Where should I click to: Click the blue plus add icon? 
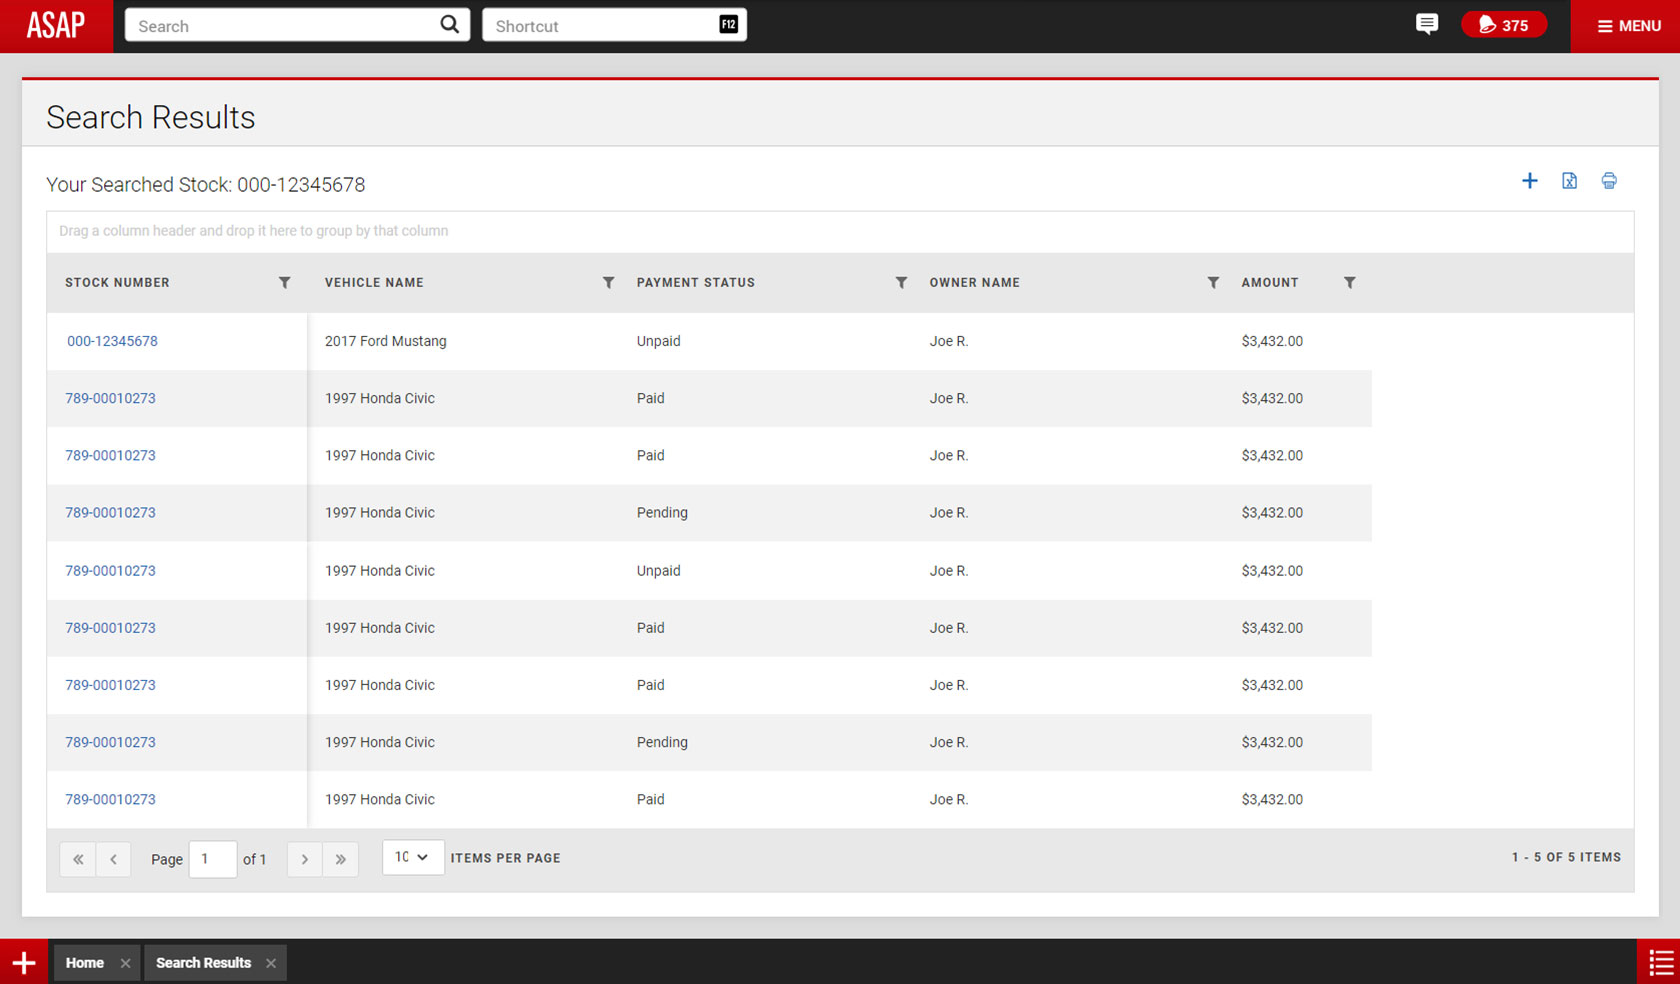click(x=1529, y=181)
